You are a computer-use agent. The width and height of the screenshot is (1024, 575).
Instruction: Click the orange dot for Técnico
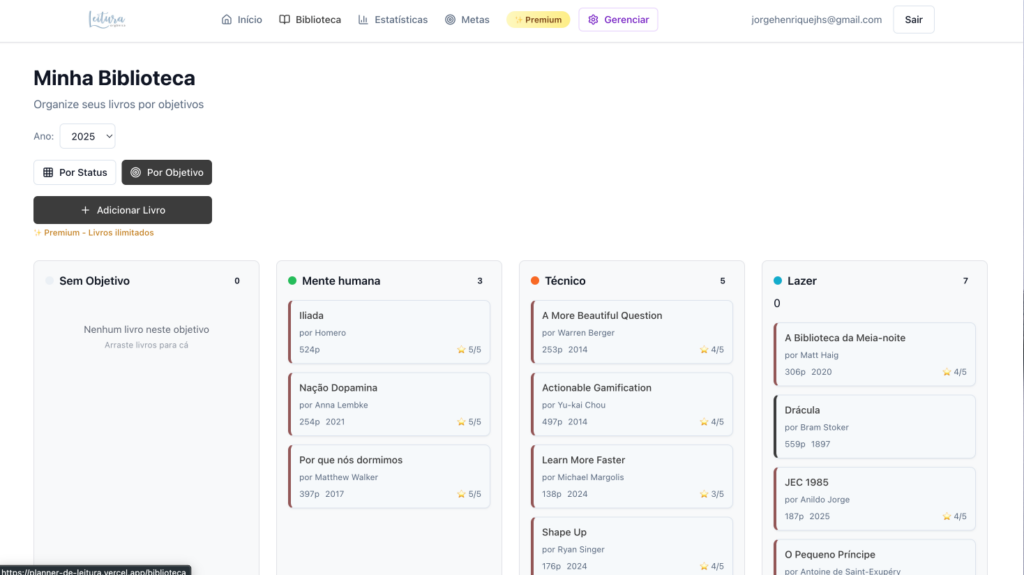(535, 281)
